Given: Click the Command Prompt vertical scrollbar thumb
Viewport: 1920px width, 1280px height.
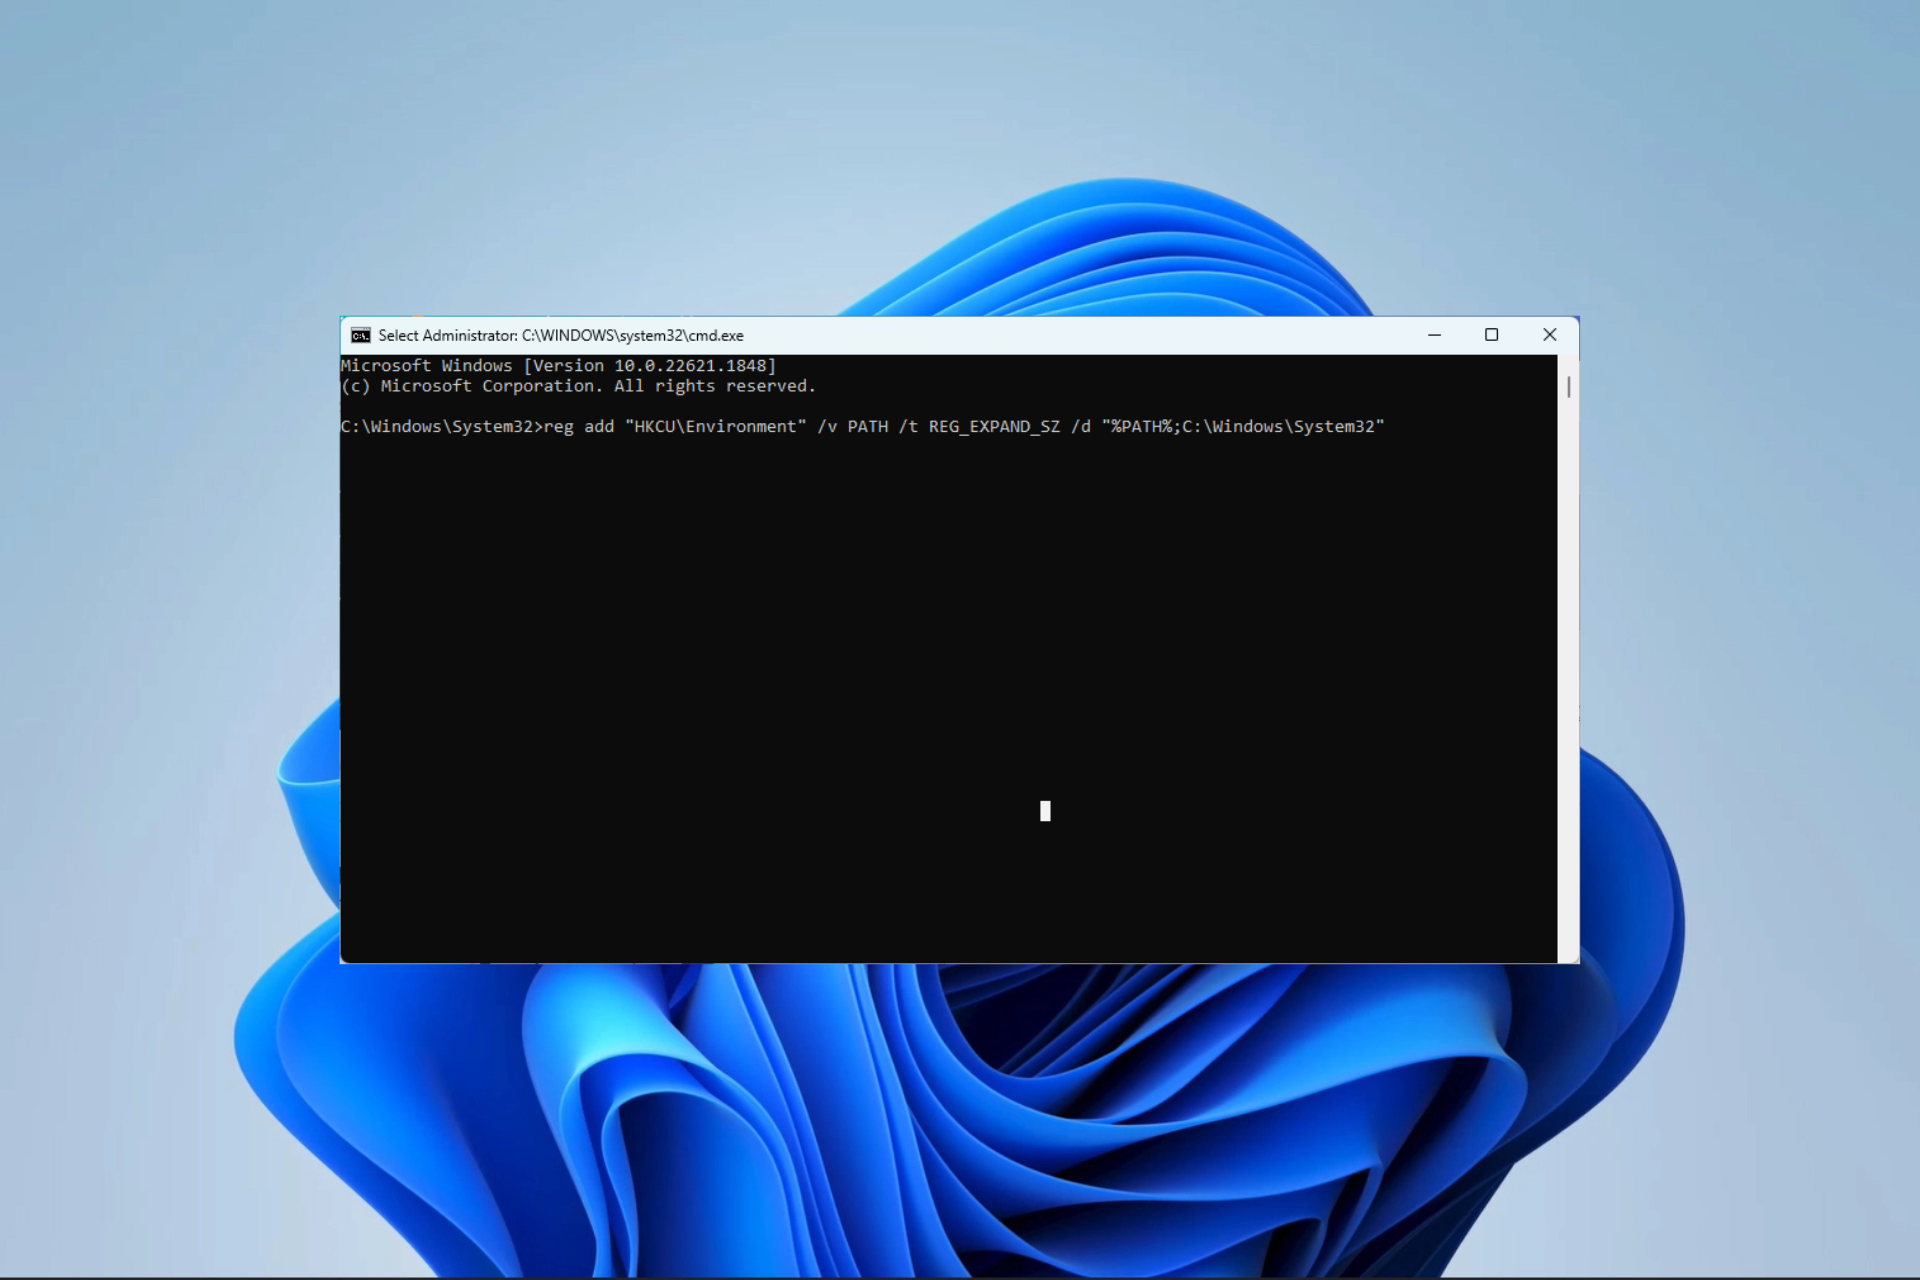Looking at the screenshot, I should [1568, 386].
